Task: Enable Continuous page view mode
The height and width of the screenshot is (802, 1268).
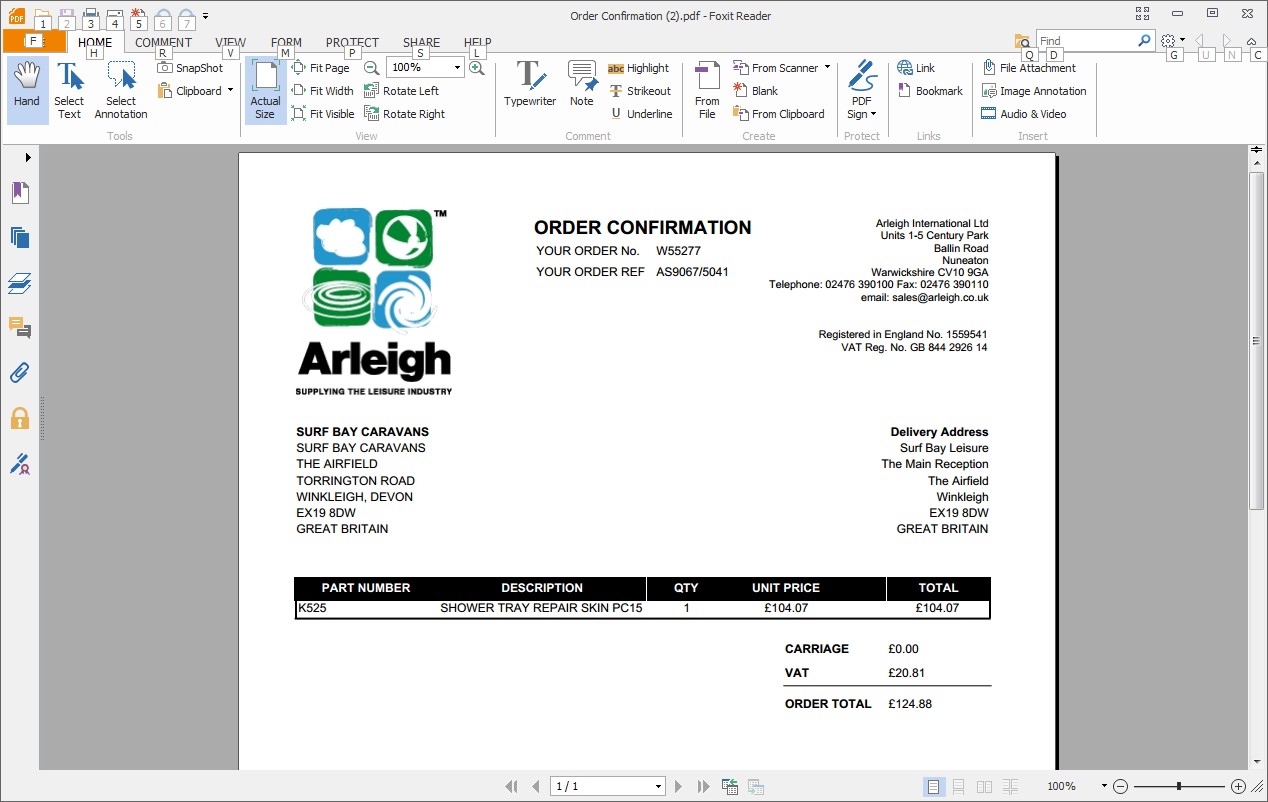Action: point(959,787)
